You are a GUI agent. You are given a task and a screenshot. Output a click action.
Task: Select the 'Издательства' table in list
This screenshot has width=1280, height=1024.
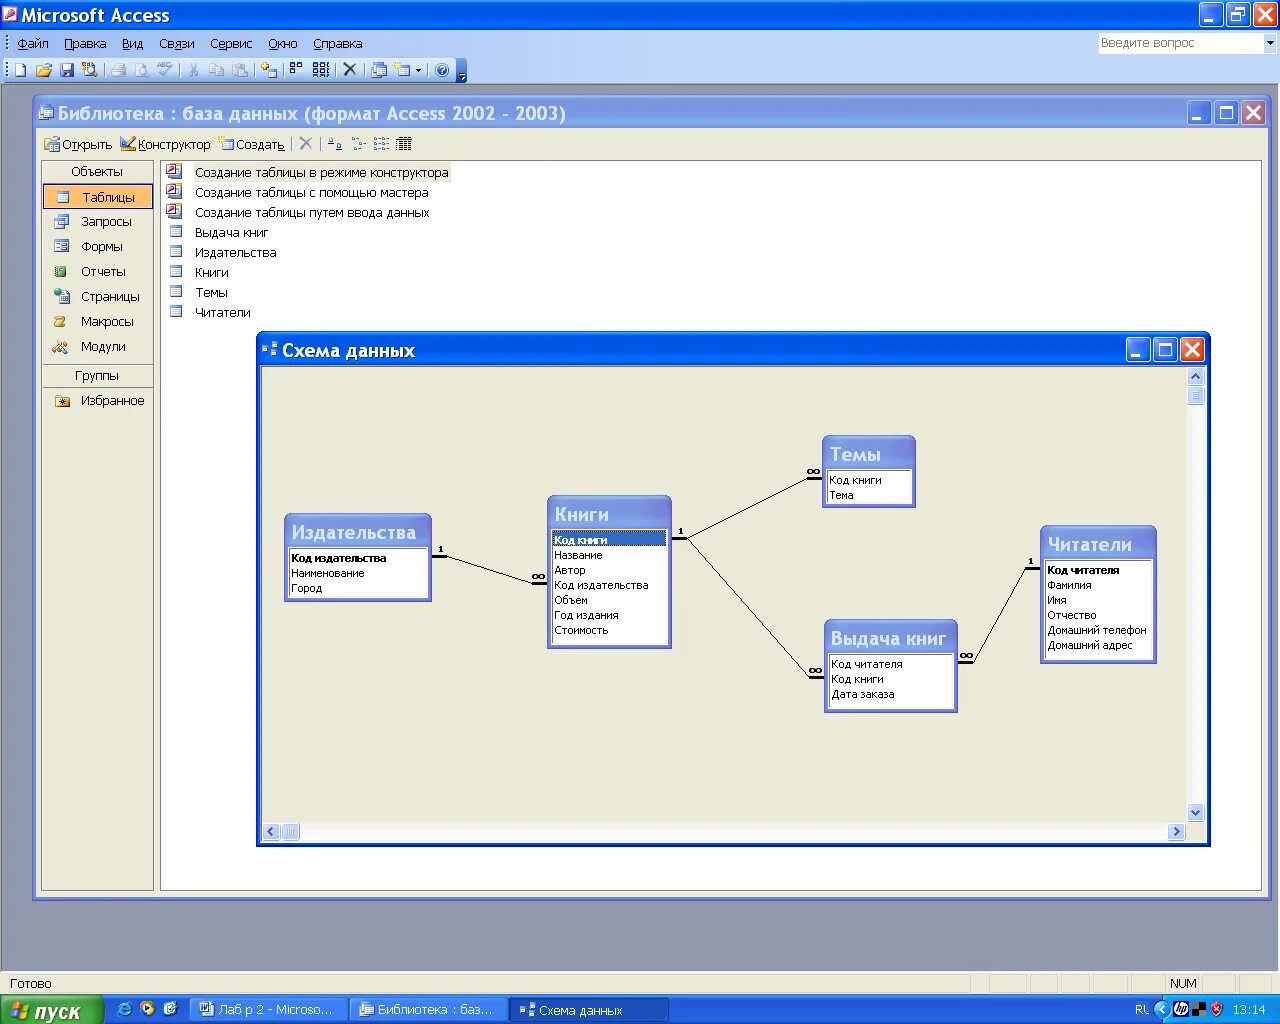pyautogui.click(x=236, y=253)
